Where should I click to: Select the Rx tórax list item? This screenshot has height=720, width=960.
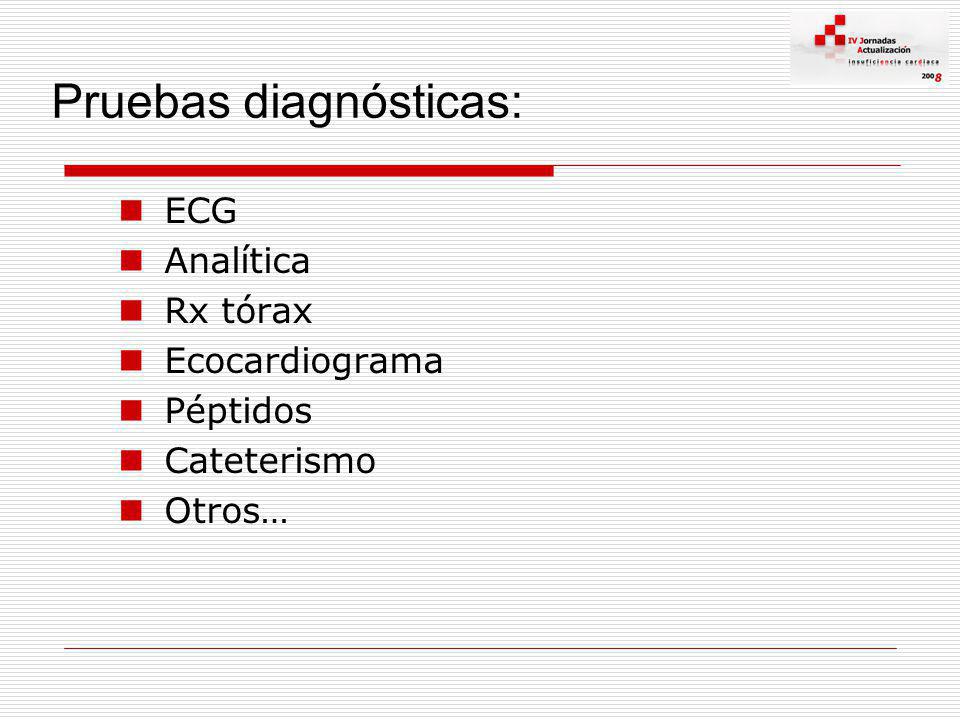[239, 310]
